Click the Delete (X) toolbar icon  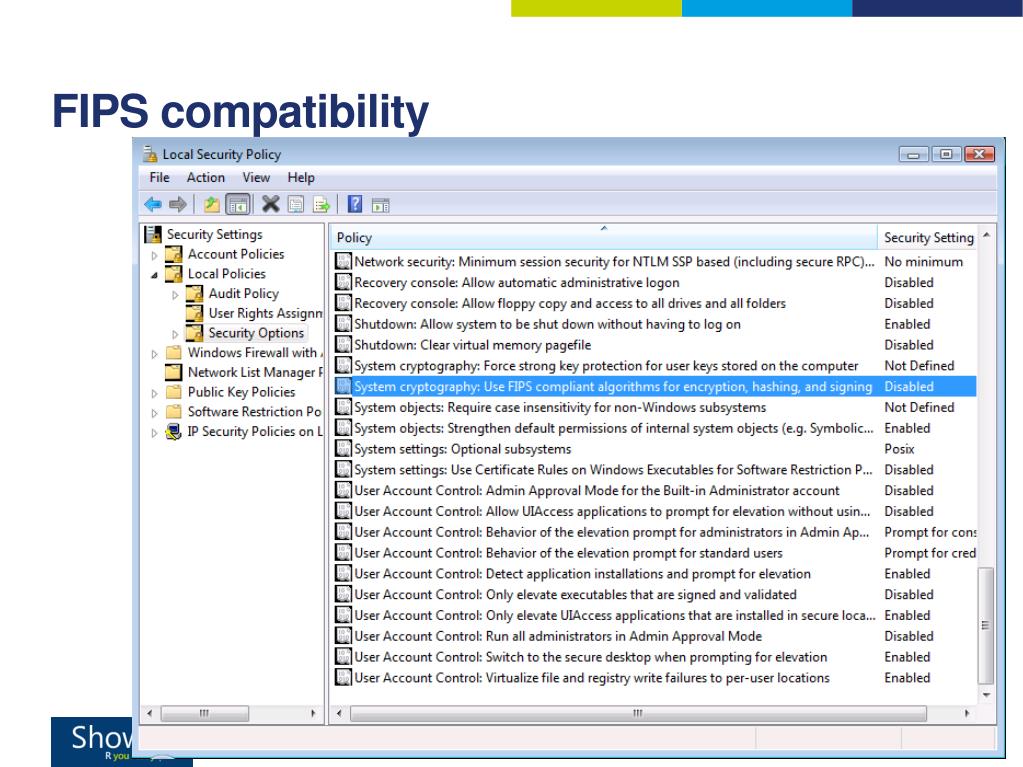[270, 204]
